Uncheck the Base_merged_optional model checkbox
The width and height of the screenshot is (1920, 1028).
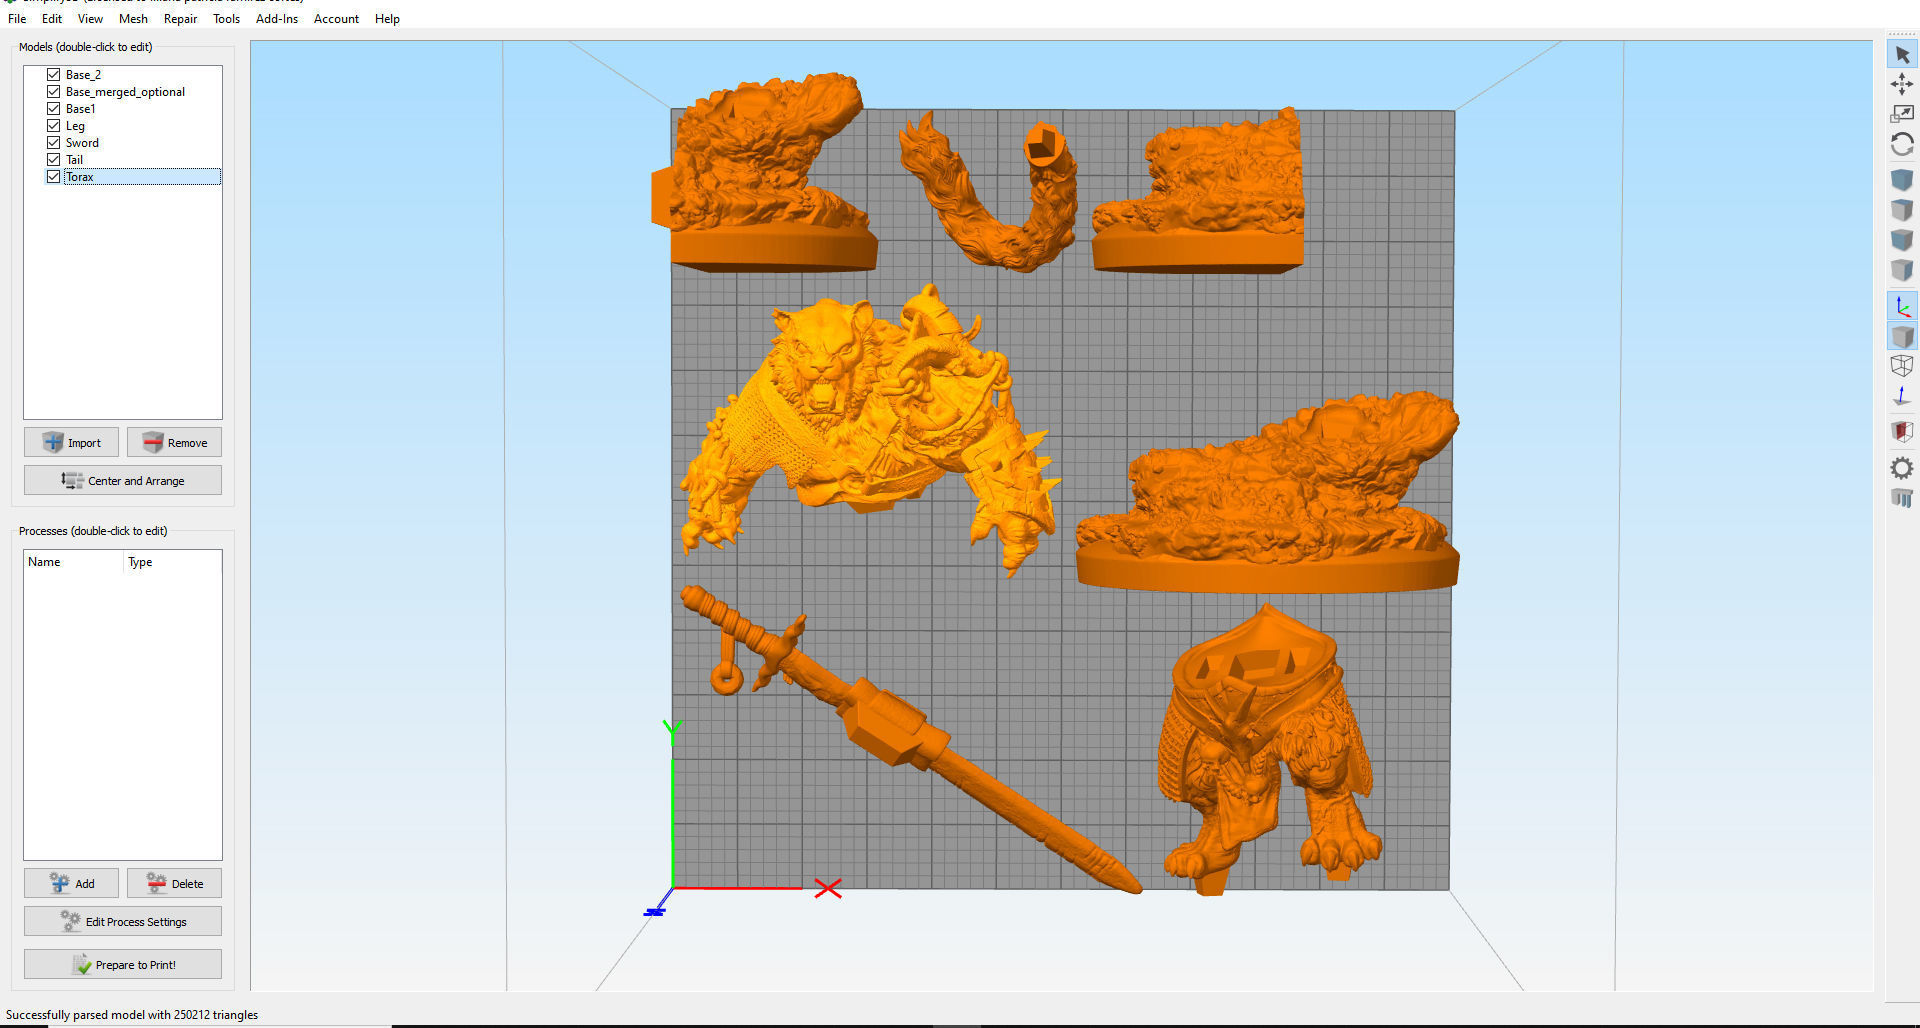[54, 92]
